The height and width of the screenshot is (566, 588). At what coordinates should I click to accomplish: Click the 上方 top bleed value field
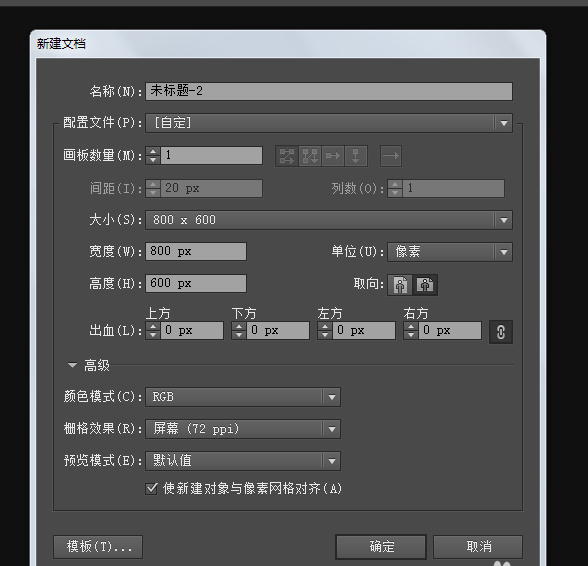tap(192, 330)
